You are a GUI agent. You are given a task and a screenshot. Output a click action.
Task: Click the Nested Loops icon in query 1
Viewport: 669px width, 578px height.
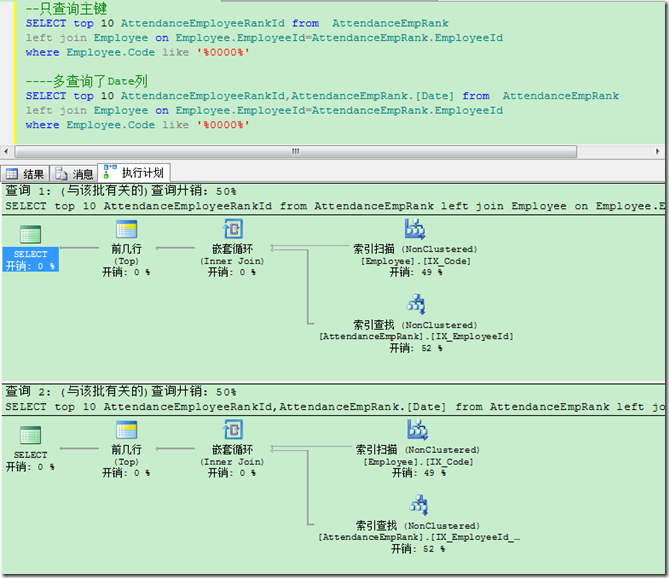(x=233, y=229)
